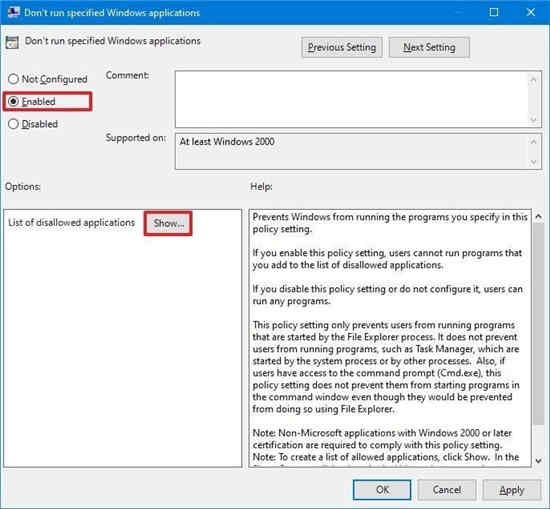
Task: Click the policy setting icon beside heading
Action: click(x=12, y=42)
